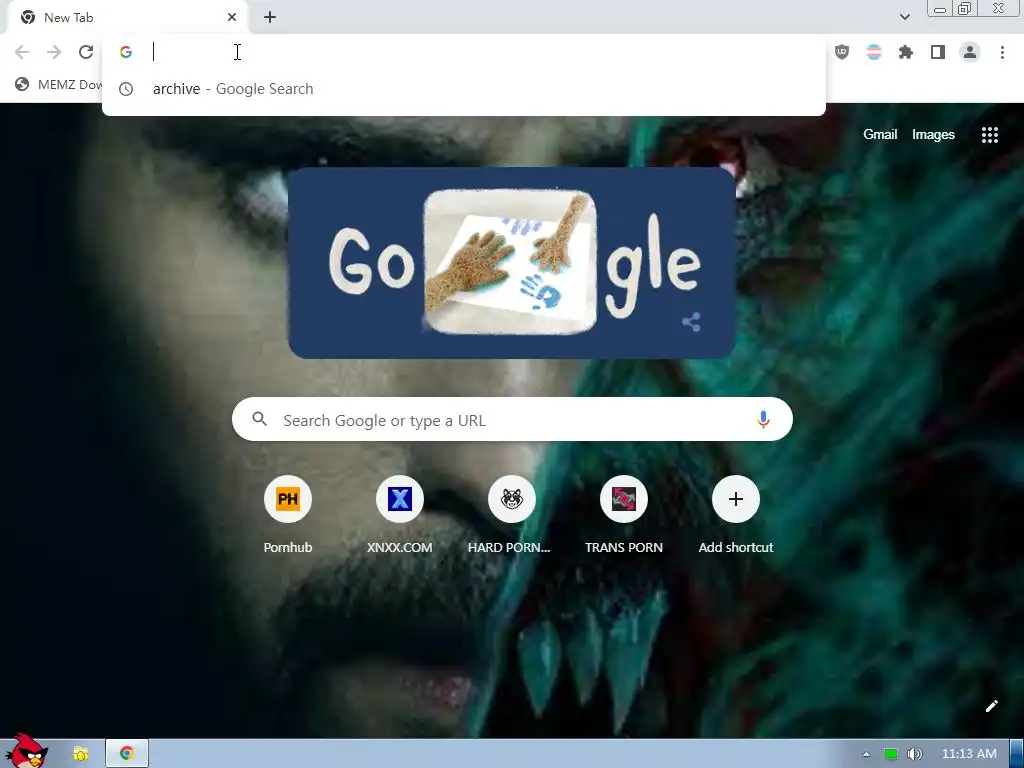This screenshot has height=768, width=1024.
Task: Open Chrome's three-dot menu
Action: 1002,52
